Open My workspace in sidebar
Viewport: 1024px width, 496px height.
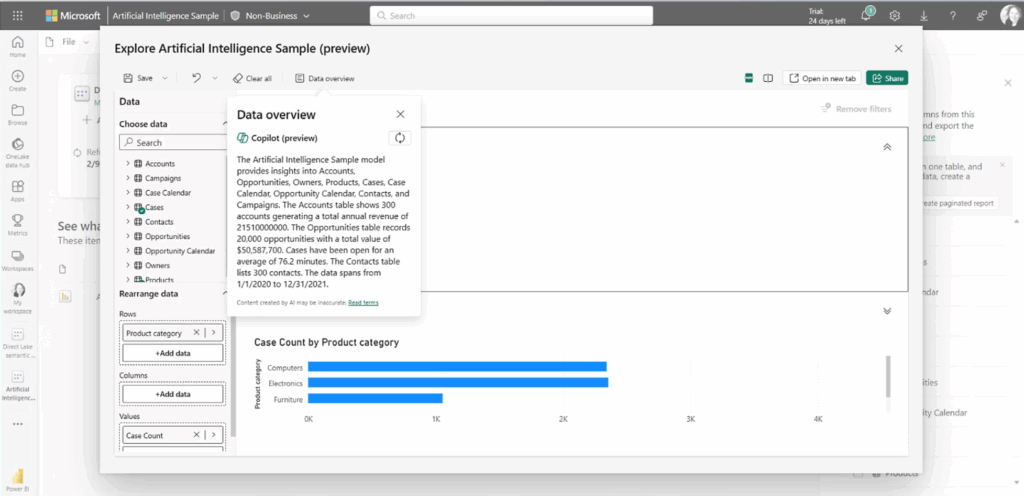coord(18,298)
